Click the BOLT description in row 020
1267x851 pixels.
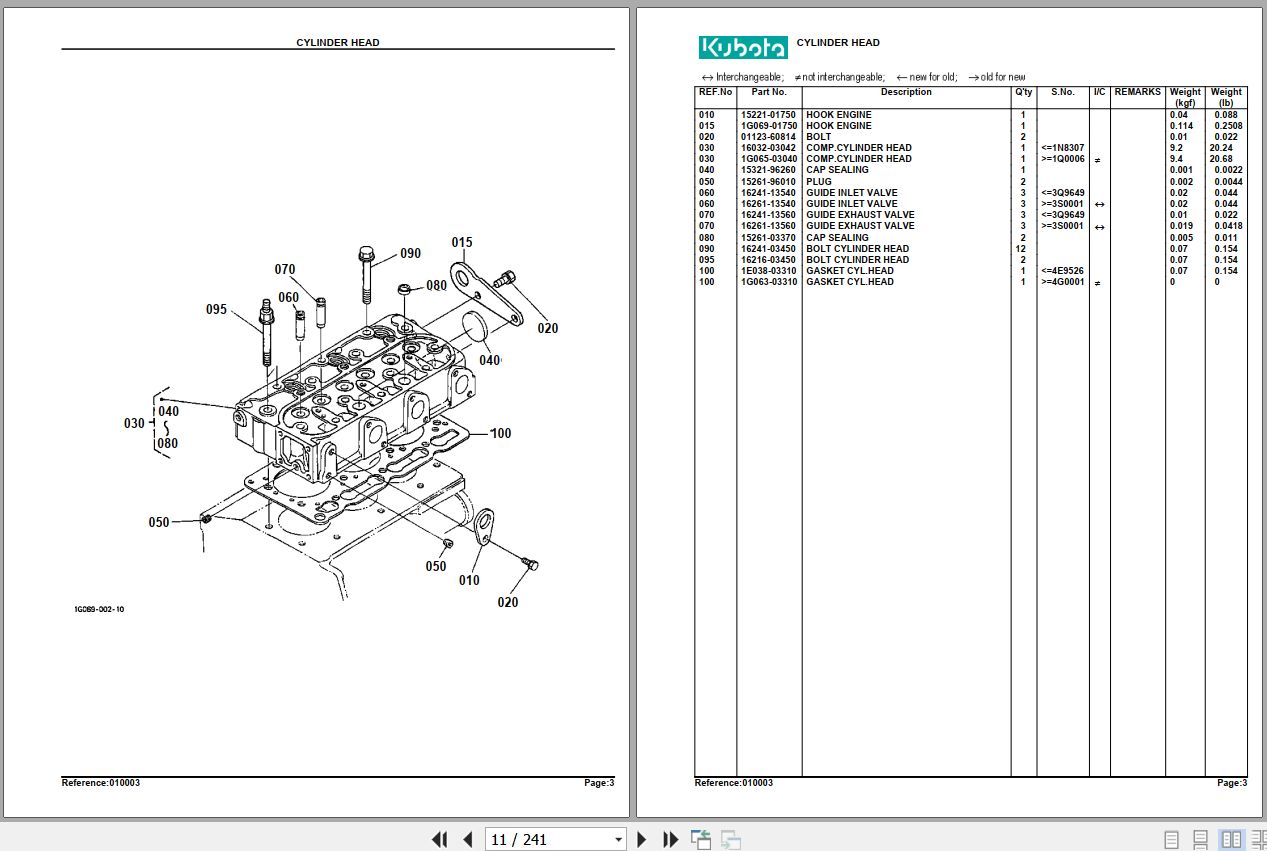tap(819, 137)
